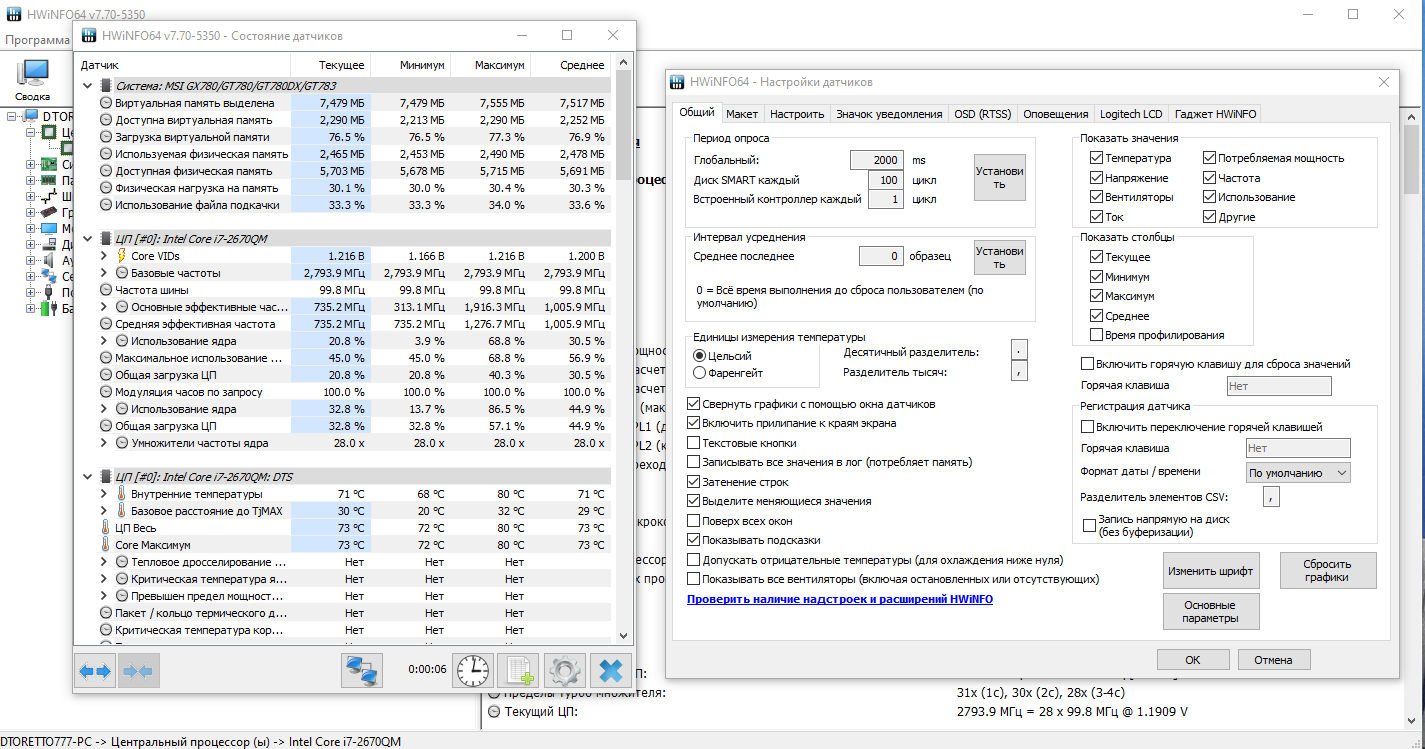This screenshot has height=749, width=1425.
Task: Click the thermometer icon beside ЦП Весь
Action: pos(106,528)
